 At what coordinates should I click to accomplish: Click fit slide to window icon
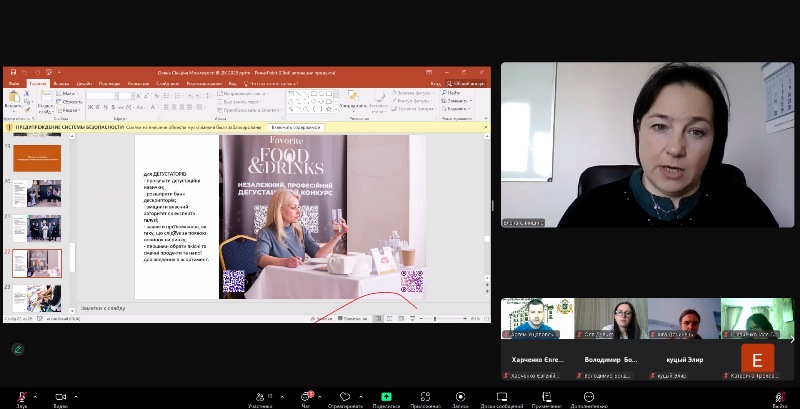485,319
